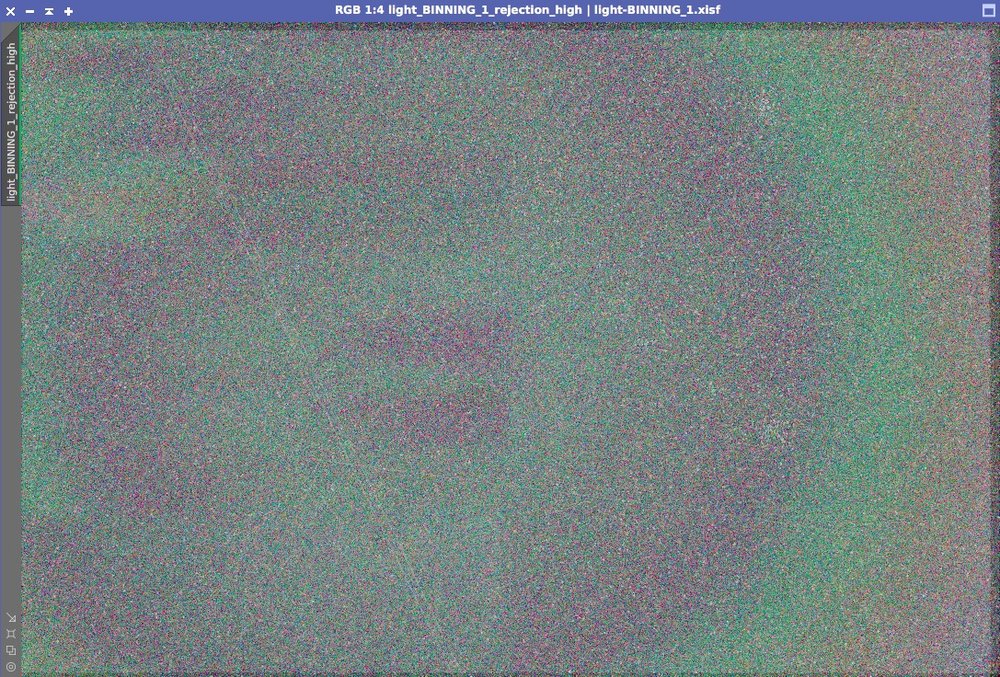The width and height of the screenshot is (1000, 677).
Task: Activate the preview frame icon in corner toolbar
Action: 11,633
